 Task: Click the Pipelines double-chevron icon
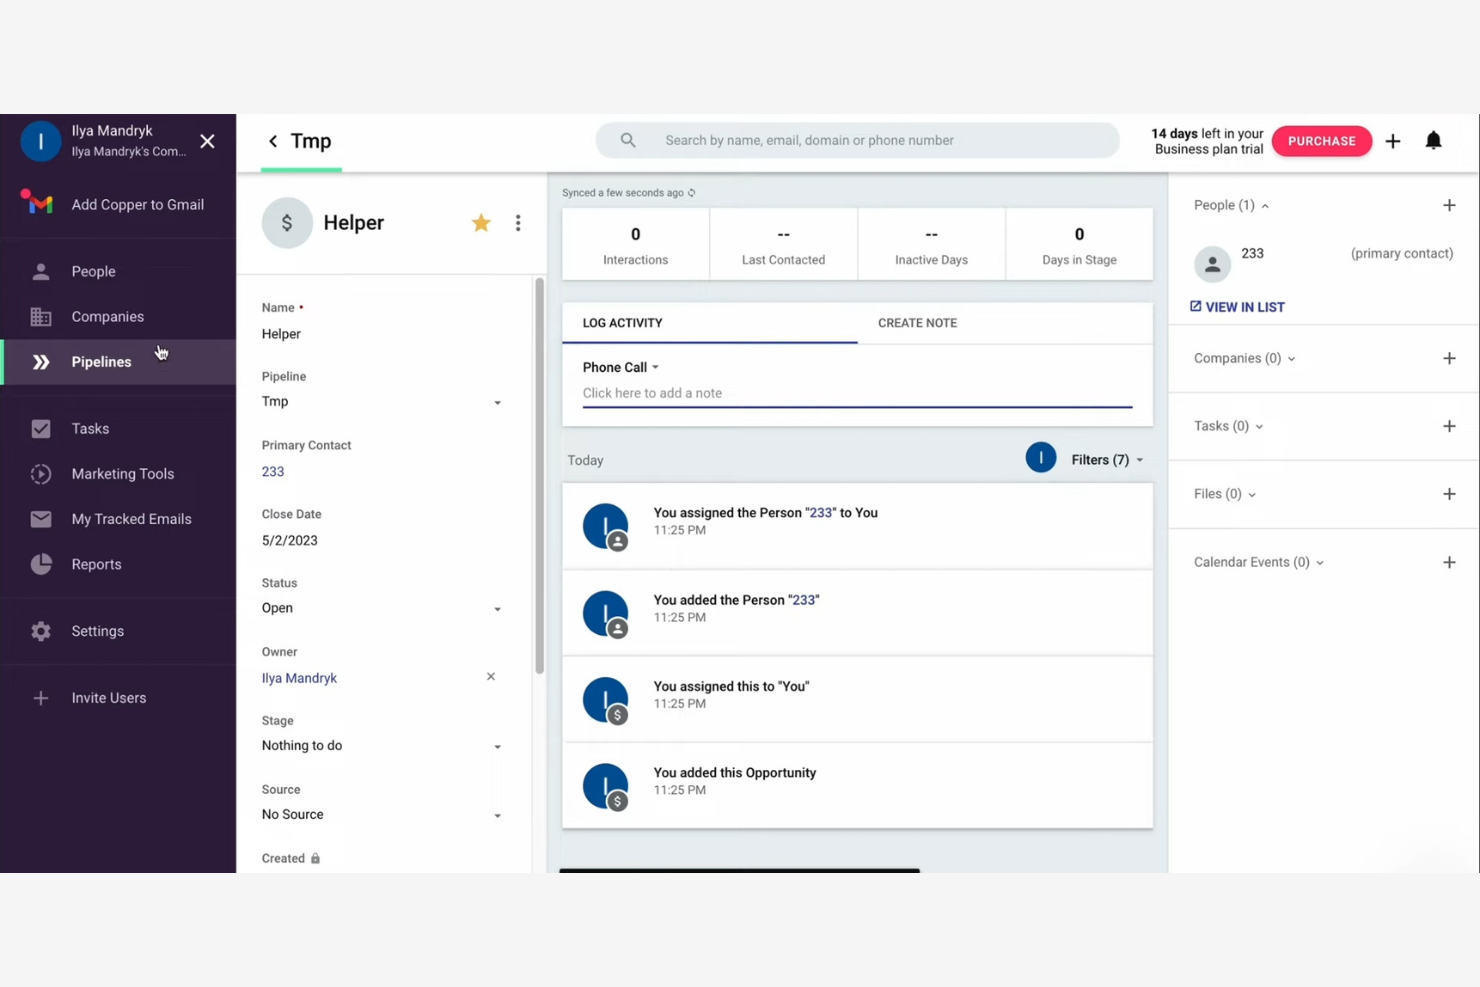[x=41, y=362]
